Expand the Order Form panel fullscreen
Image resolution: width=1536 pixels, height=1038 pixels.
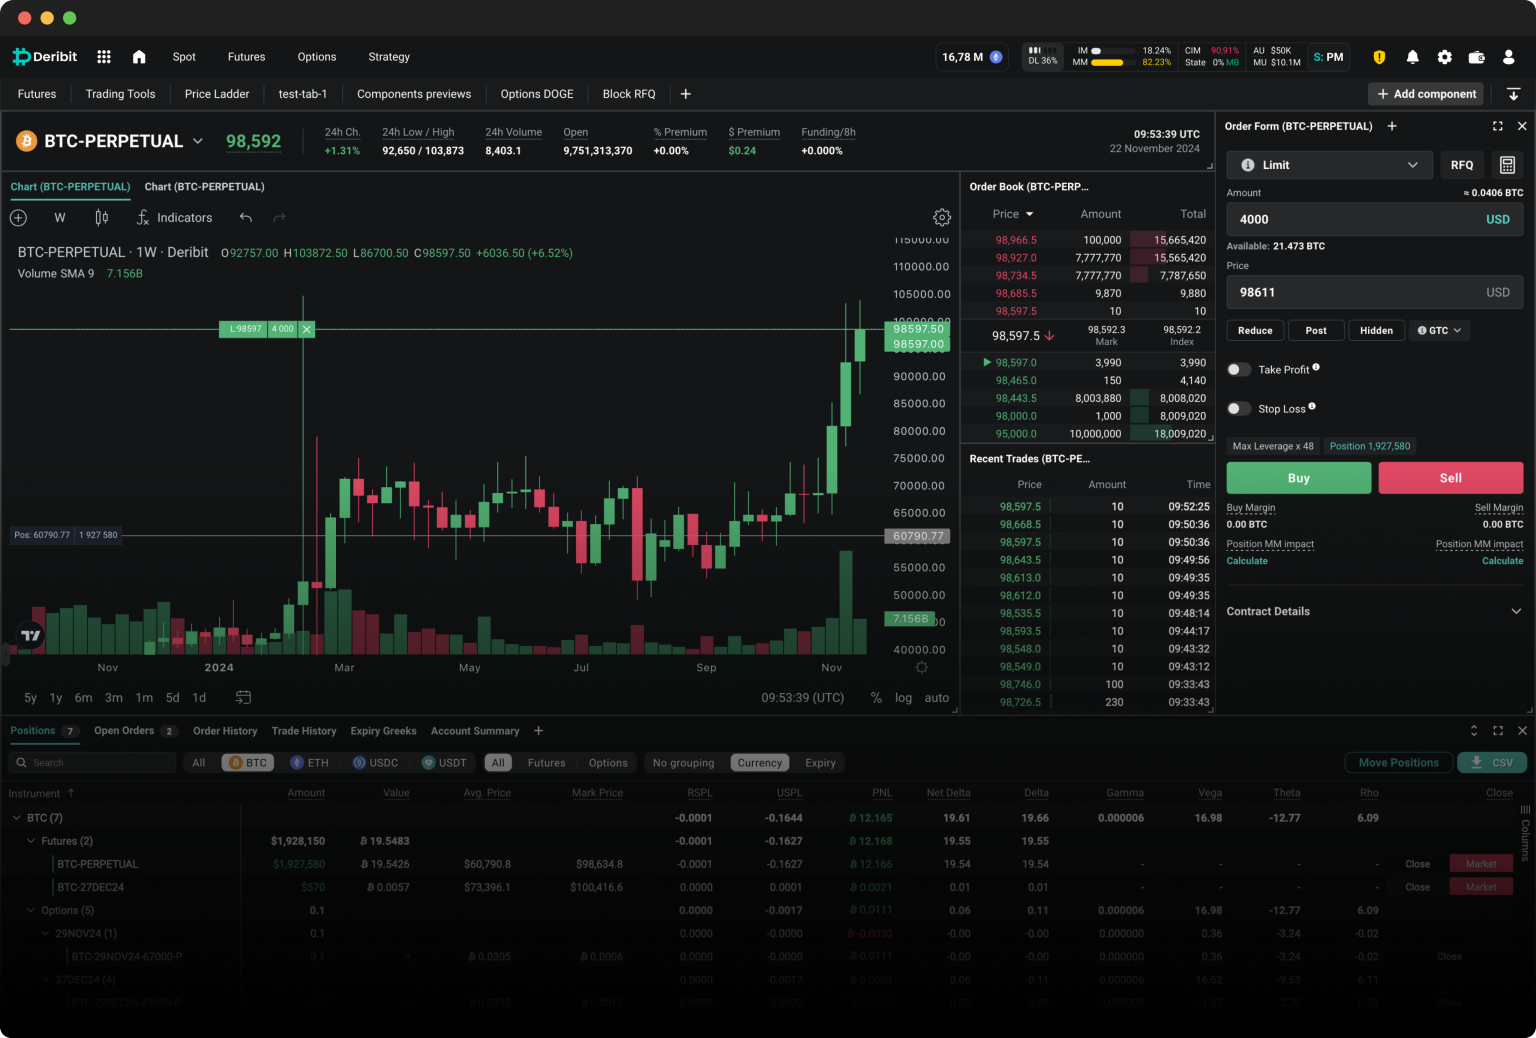coord(1497,126)
